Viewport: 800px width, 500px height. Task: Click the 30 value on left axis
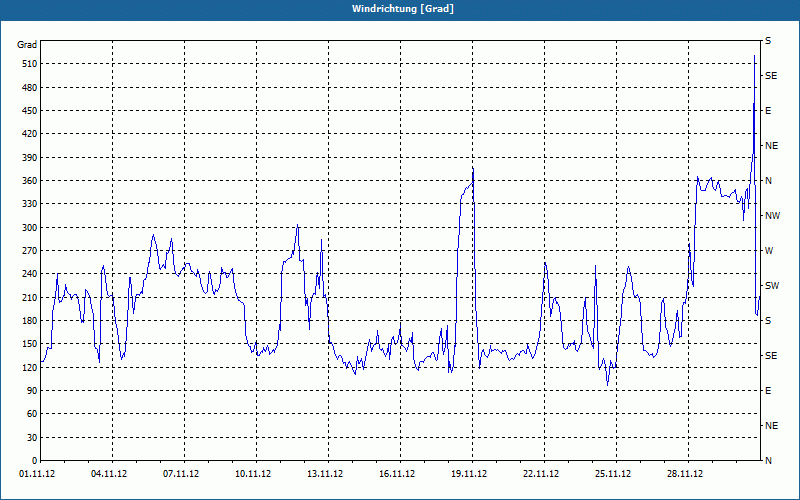[x=31, y=437]
